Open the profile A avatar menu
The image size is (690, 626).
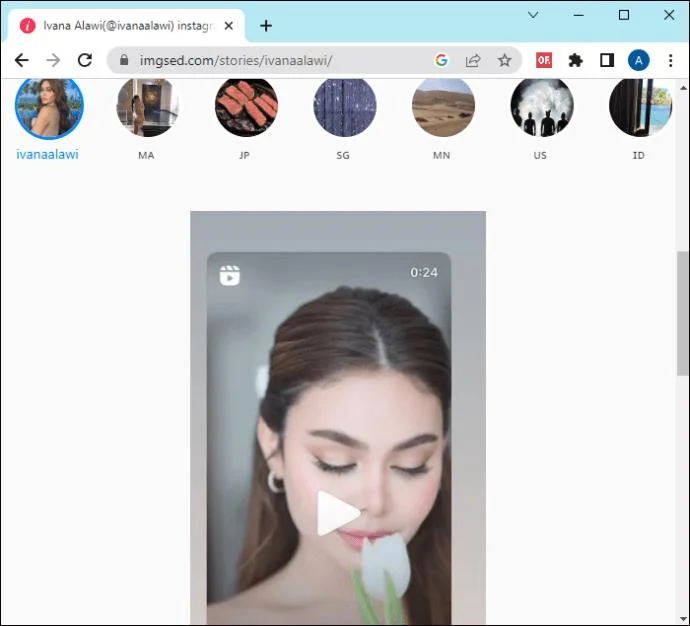[x=639, y=60]
